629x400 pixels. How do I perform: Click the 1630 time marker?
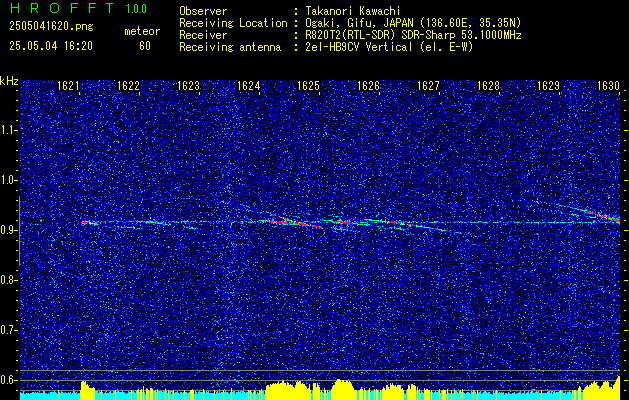click(x=609, y=86)
